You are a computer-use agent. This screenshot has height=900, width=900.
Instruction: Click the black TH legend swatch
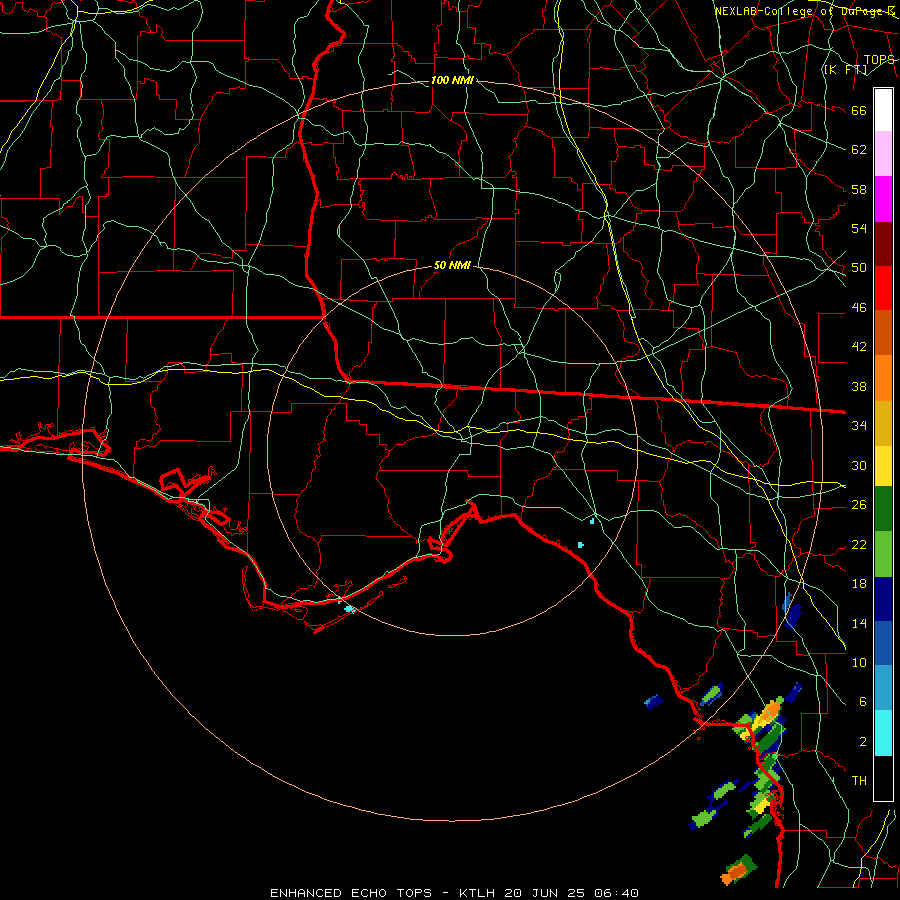point(883,778)
